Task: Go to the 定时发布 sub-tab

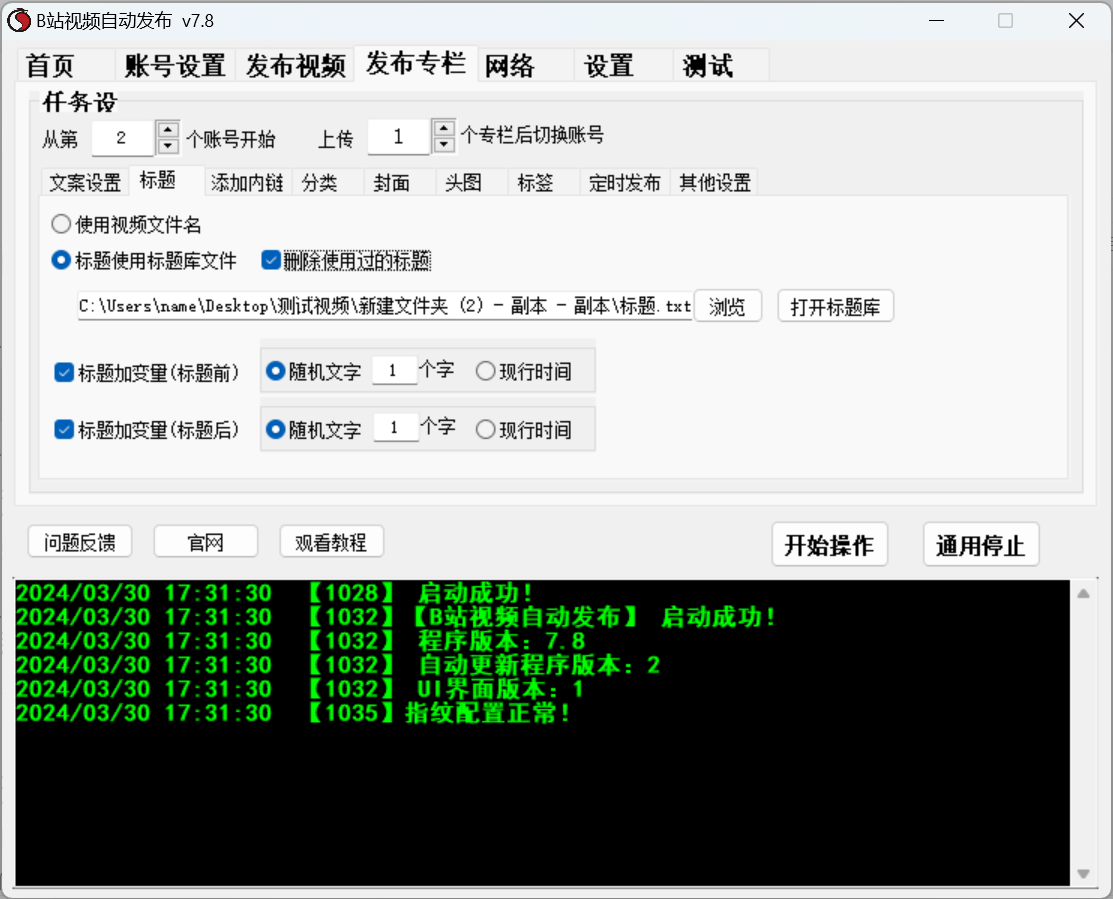Action: tap(625, 182)
